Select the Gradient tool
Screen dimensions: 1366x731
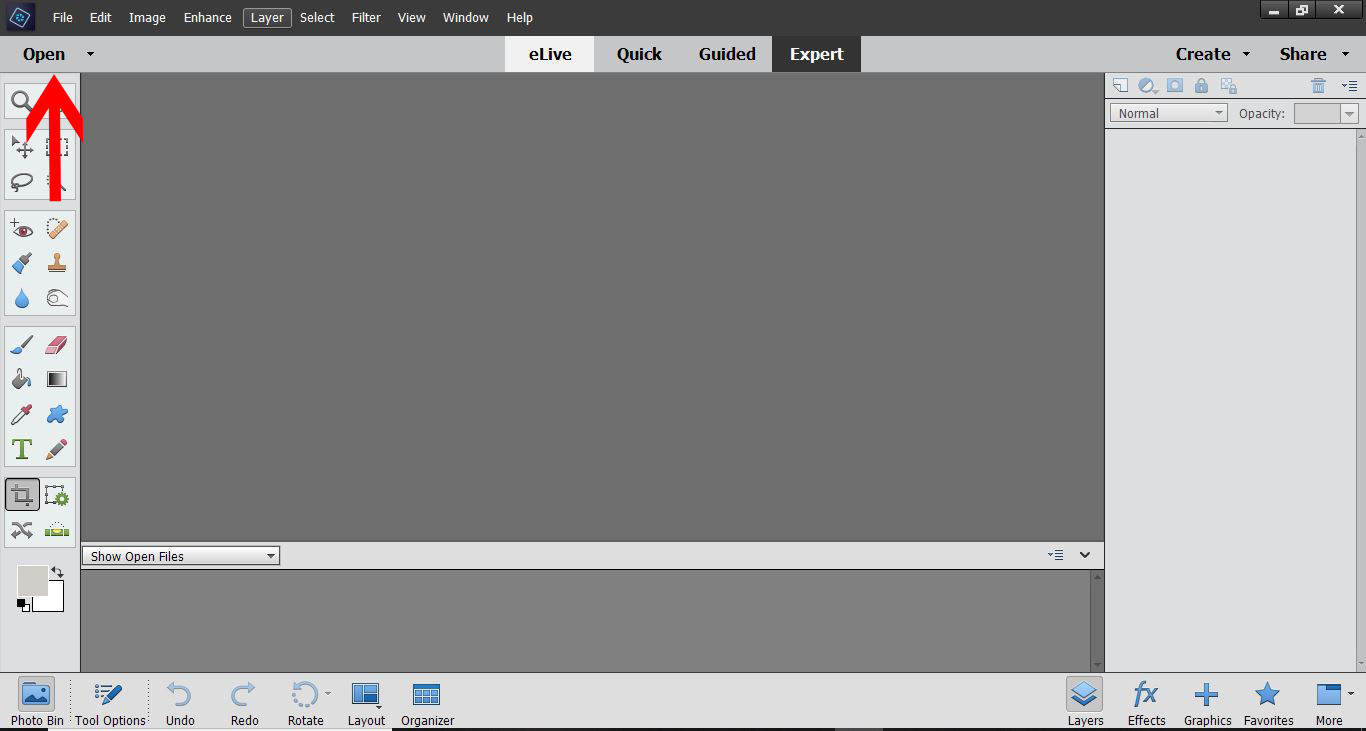point(57,379)
